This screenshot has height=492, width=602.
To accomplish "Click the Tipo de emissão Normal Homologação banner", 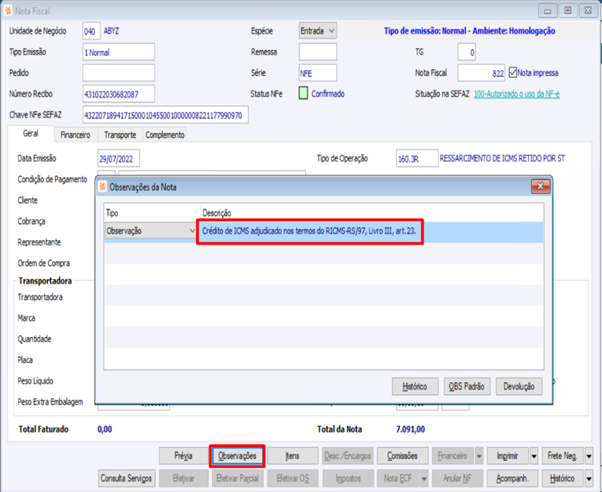I will (x=470, y=31).
